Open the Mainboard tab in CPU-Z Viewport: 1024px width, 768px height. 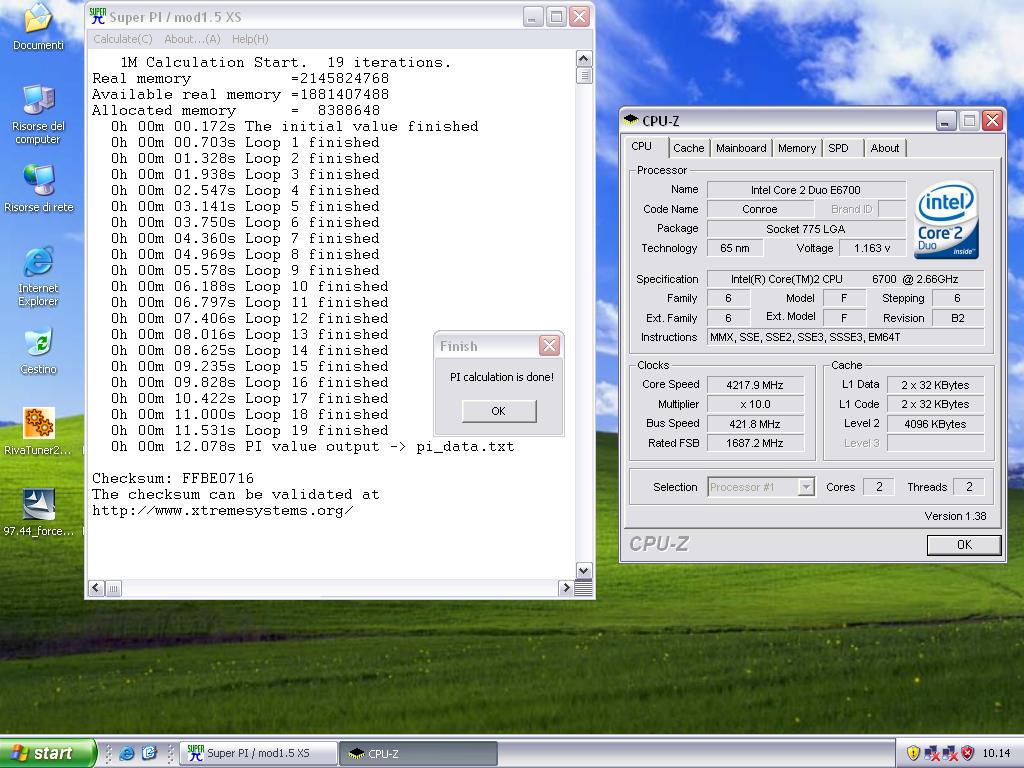pos(741,148)
